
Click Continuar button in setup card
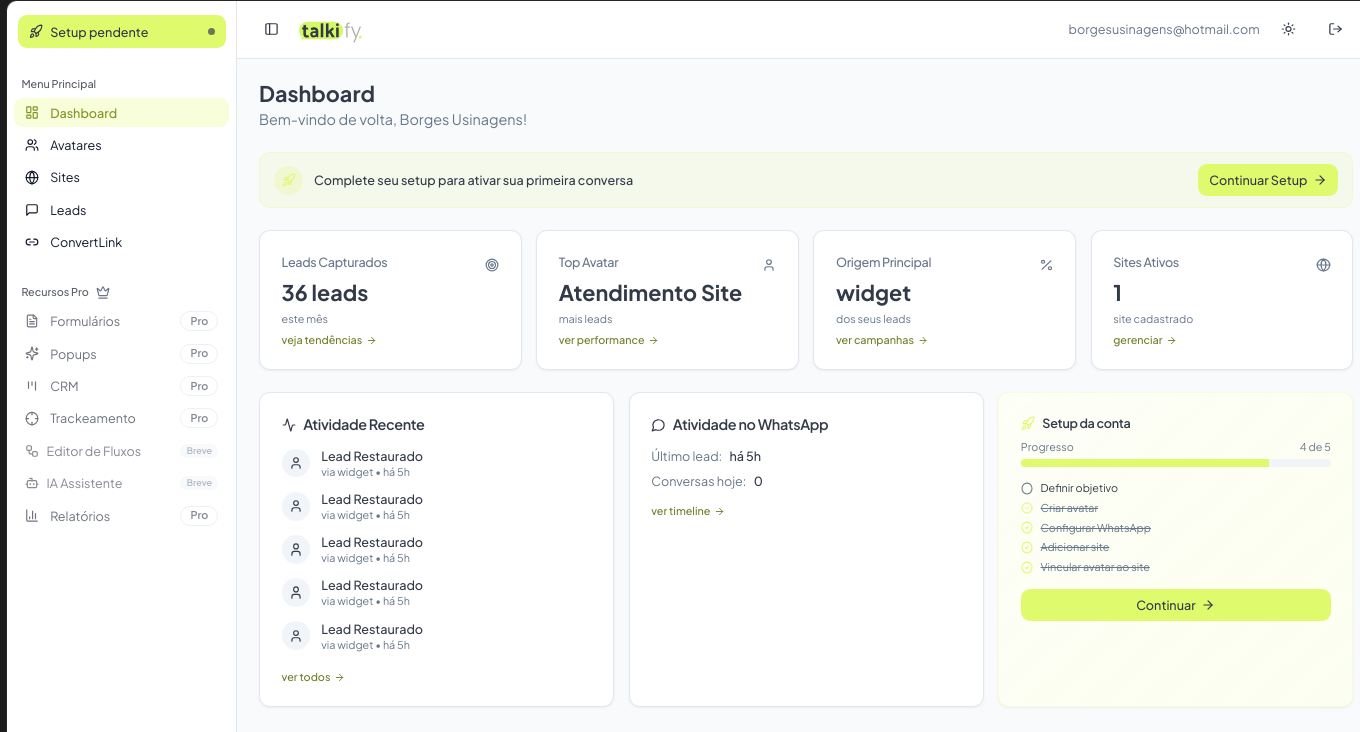point(1176,605)
